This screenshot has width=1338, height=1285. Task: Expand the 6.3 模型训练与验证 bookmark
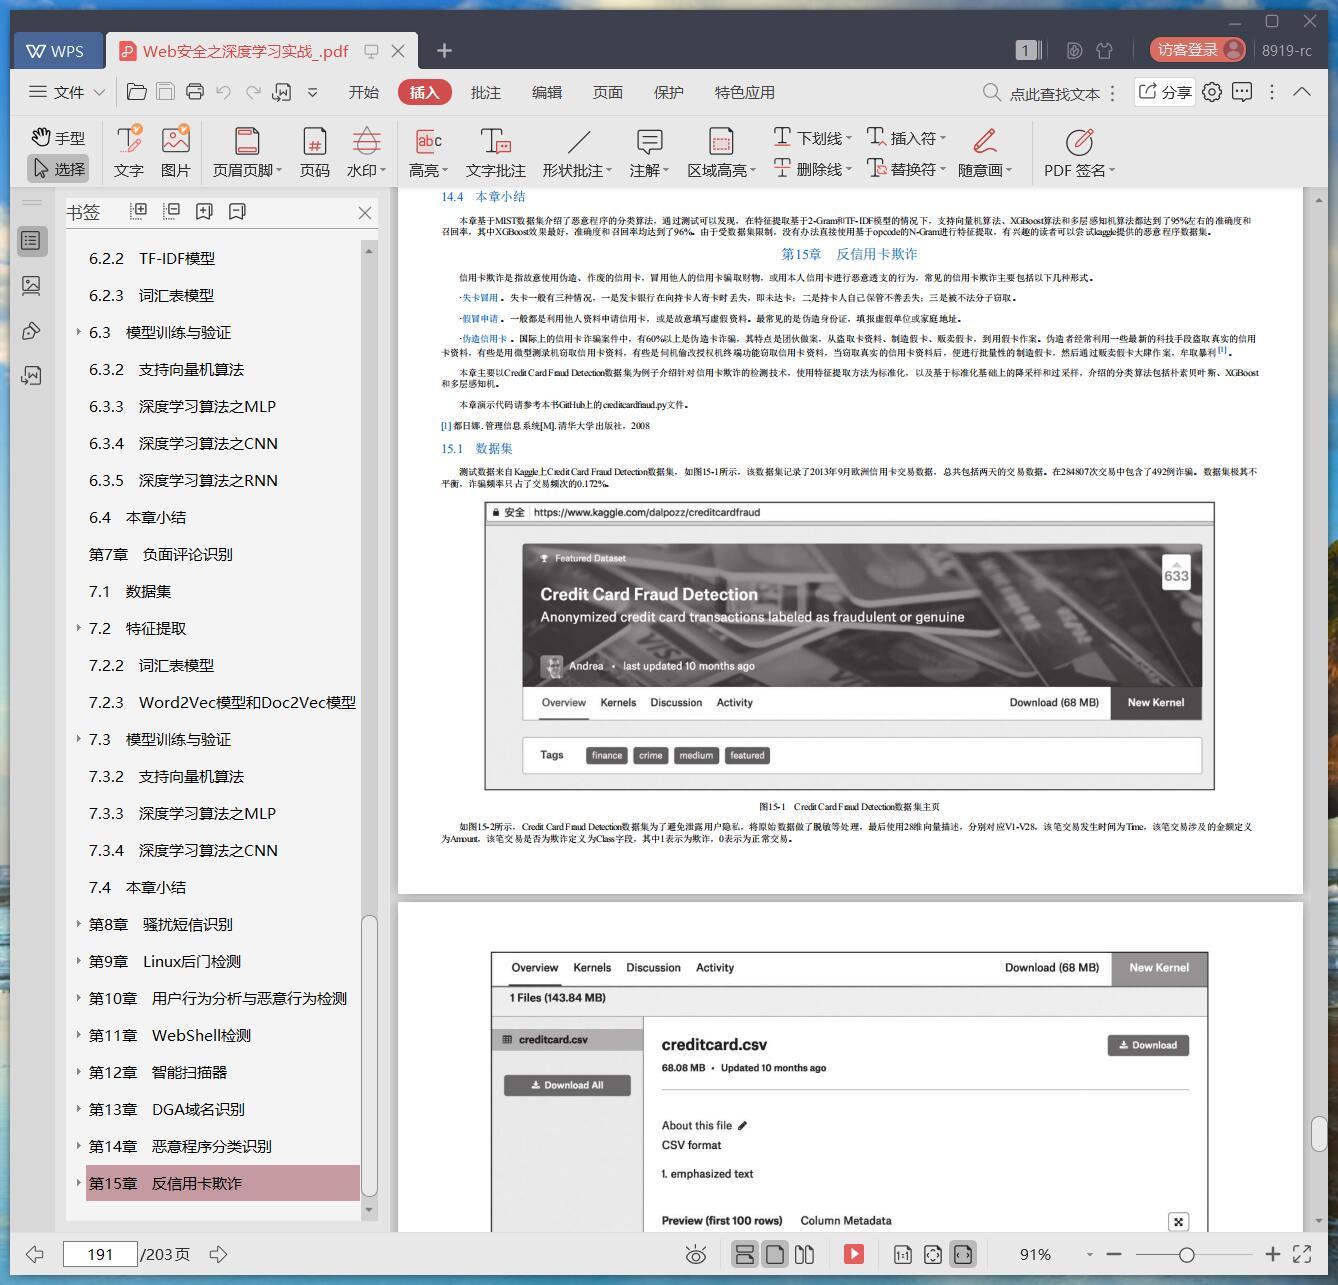pos(79,332)
